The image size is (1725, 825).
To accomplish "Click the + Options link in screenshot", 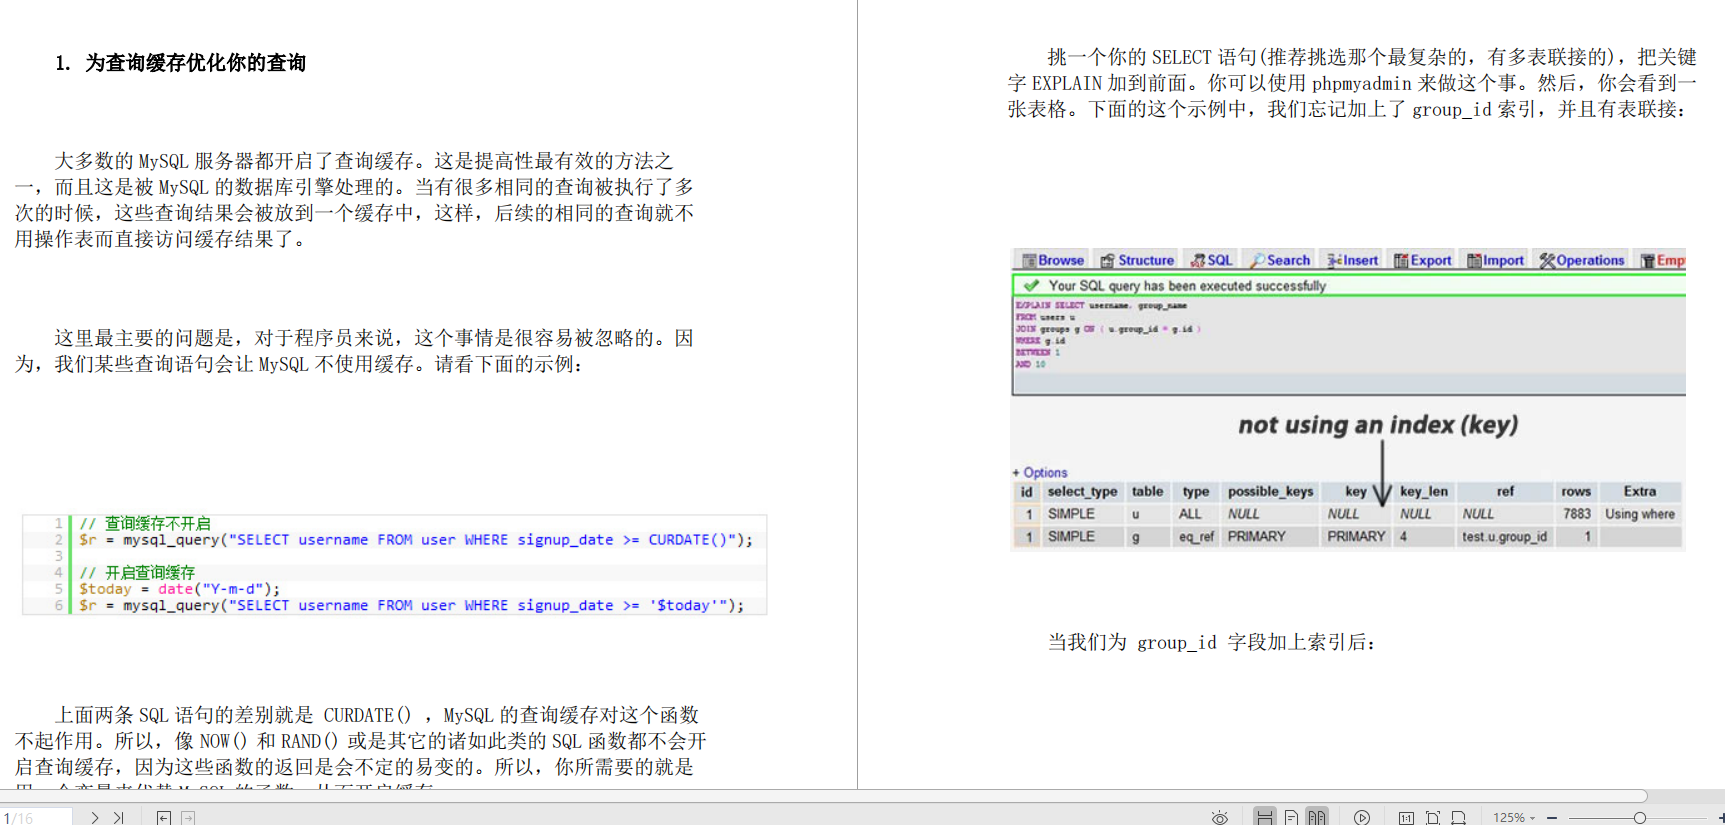I will pyautogui.click(x=1040, y=472).
